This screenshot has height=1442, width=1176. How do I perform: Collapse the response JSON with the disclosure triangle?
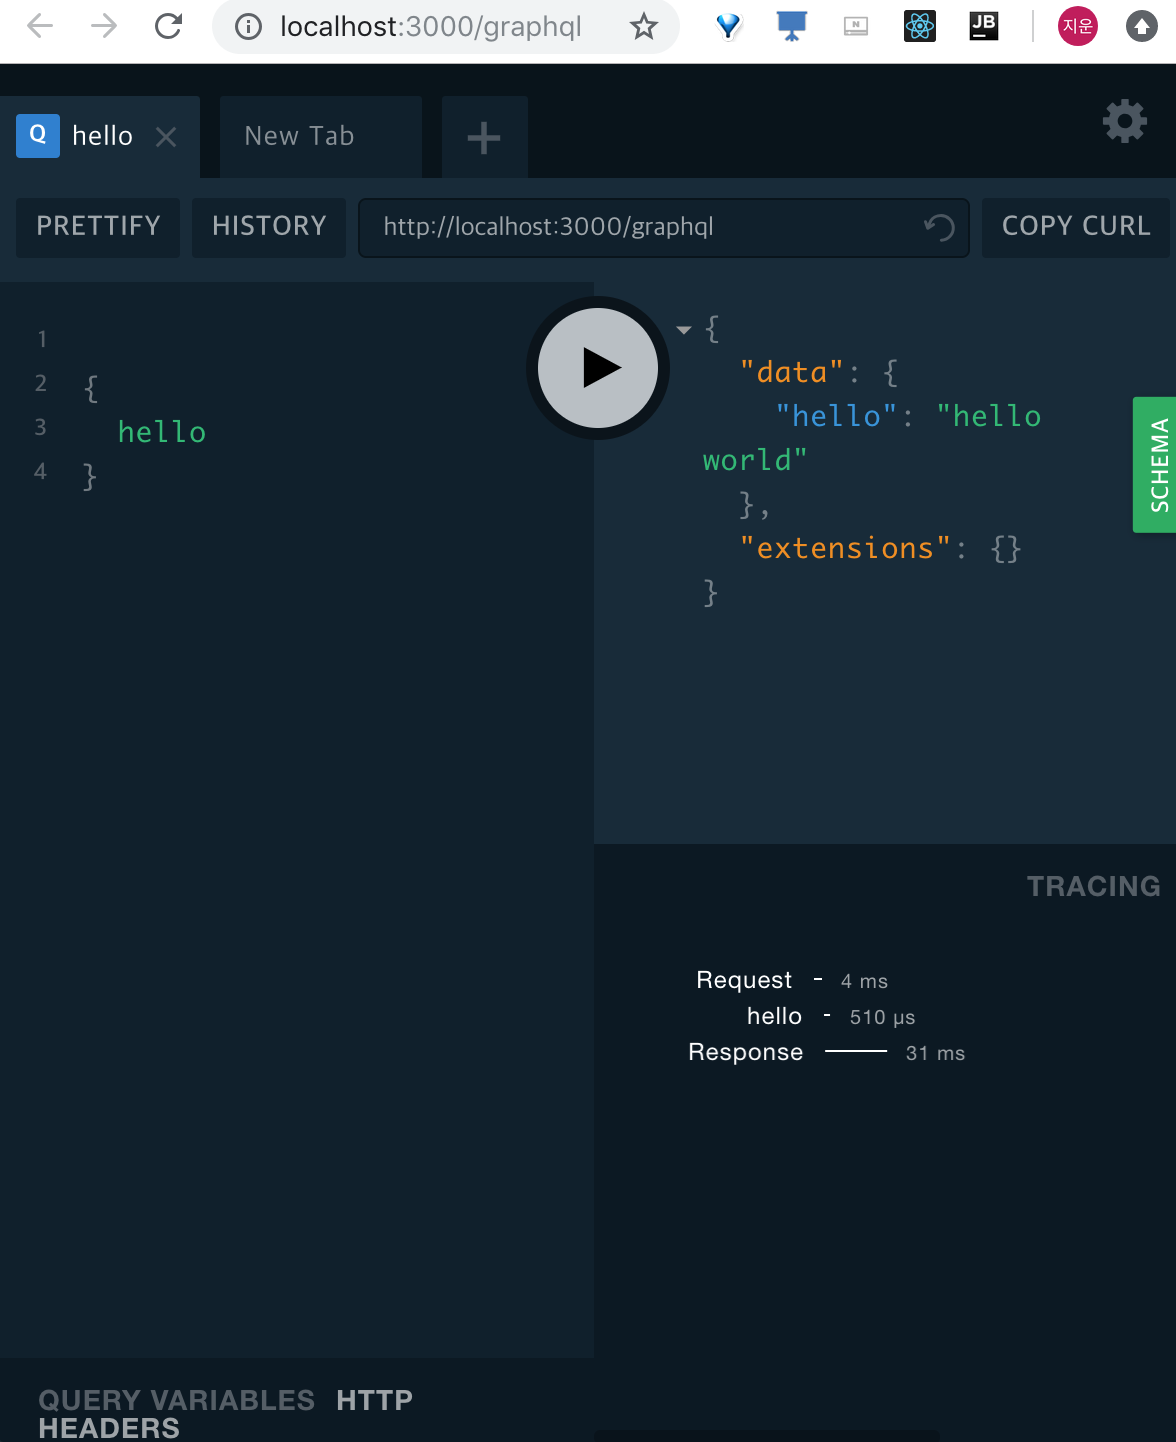(684, 329)
